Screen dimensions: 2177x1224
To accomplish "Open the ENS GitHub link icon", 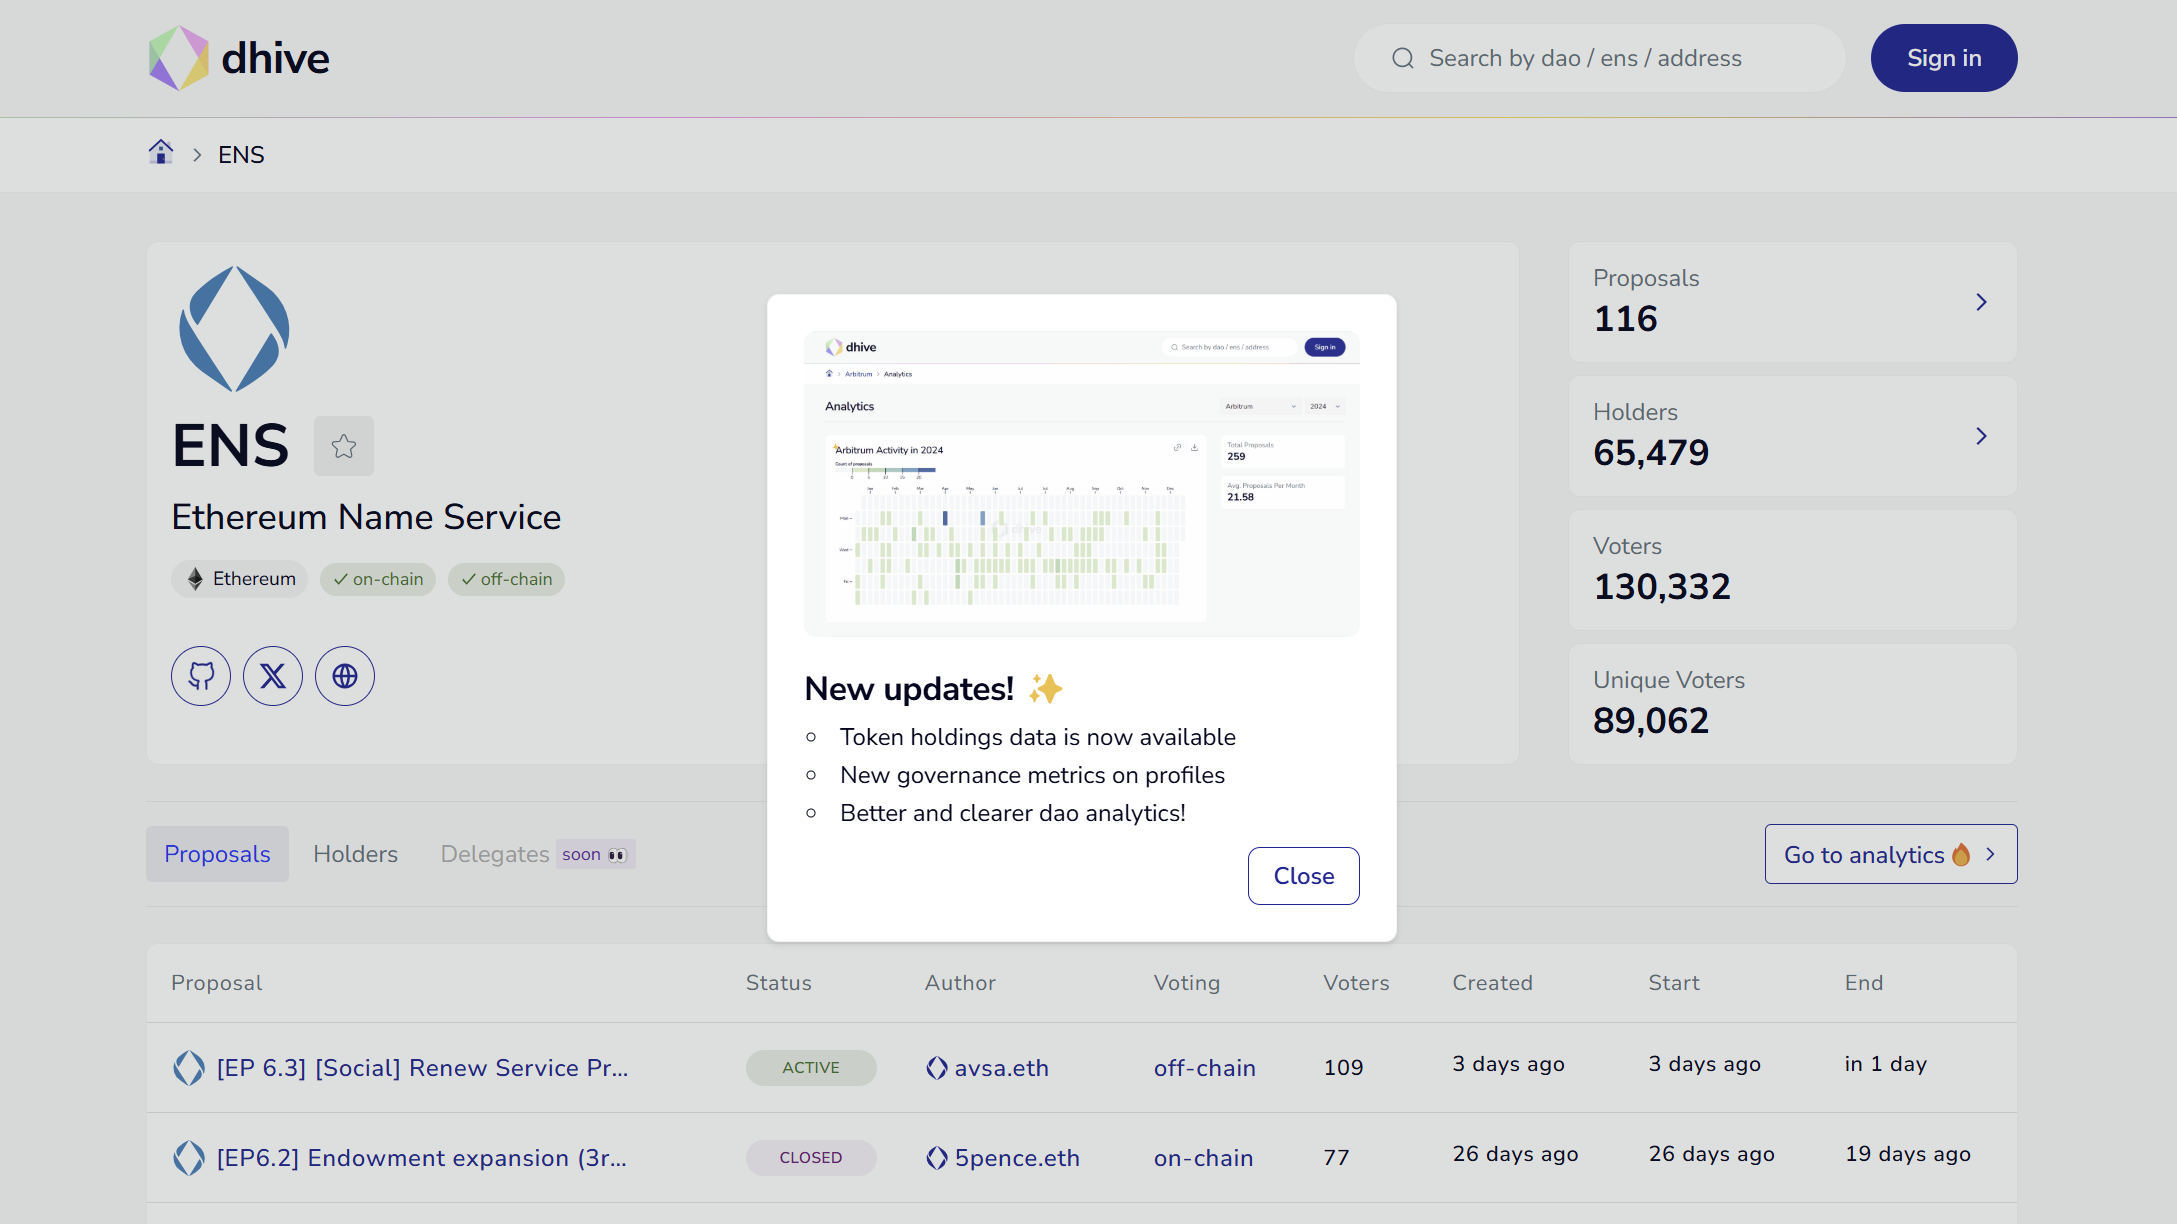I will click(201, 676).
